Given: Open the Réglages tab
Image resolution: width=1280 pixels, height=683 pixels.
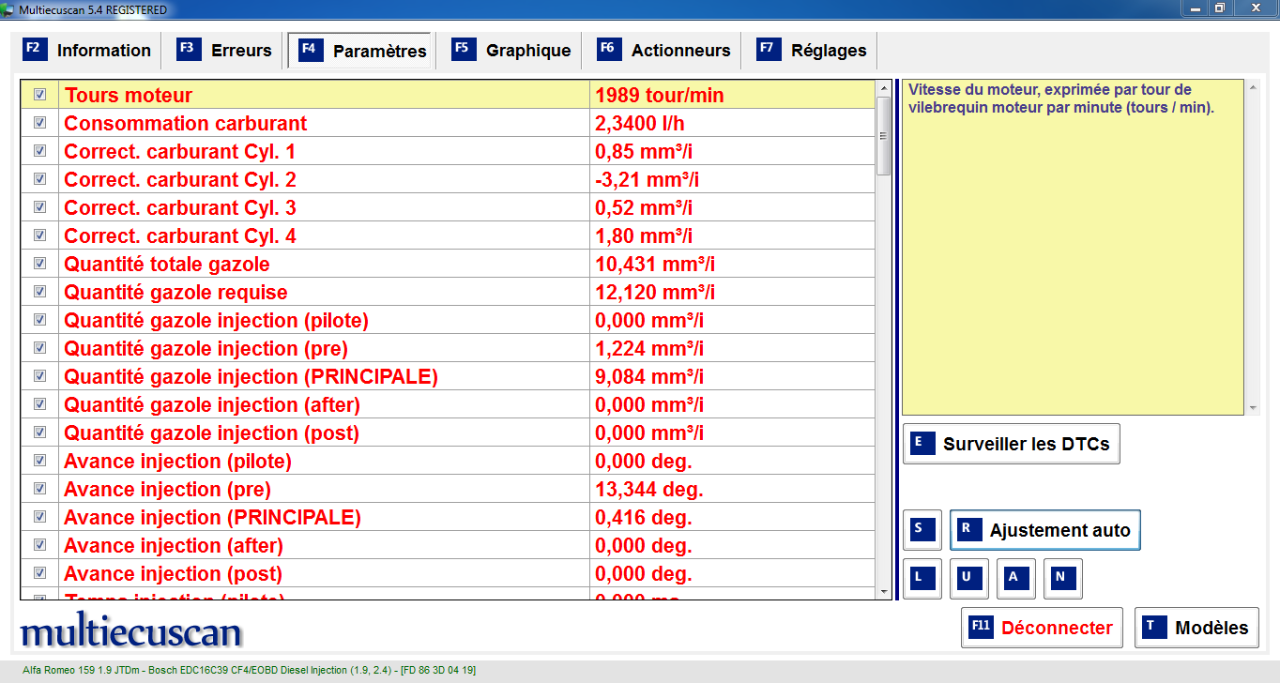Looking at the screenshot, I should (812, 50).
